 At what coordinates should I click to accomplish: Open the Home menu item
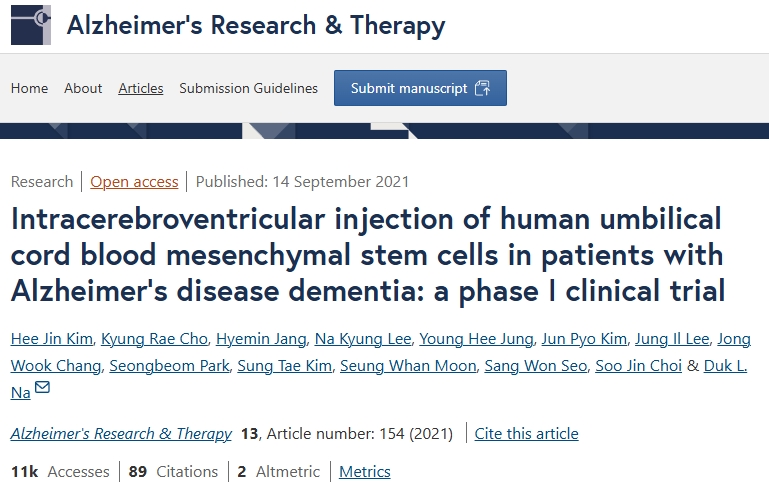pos(29,88)
